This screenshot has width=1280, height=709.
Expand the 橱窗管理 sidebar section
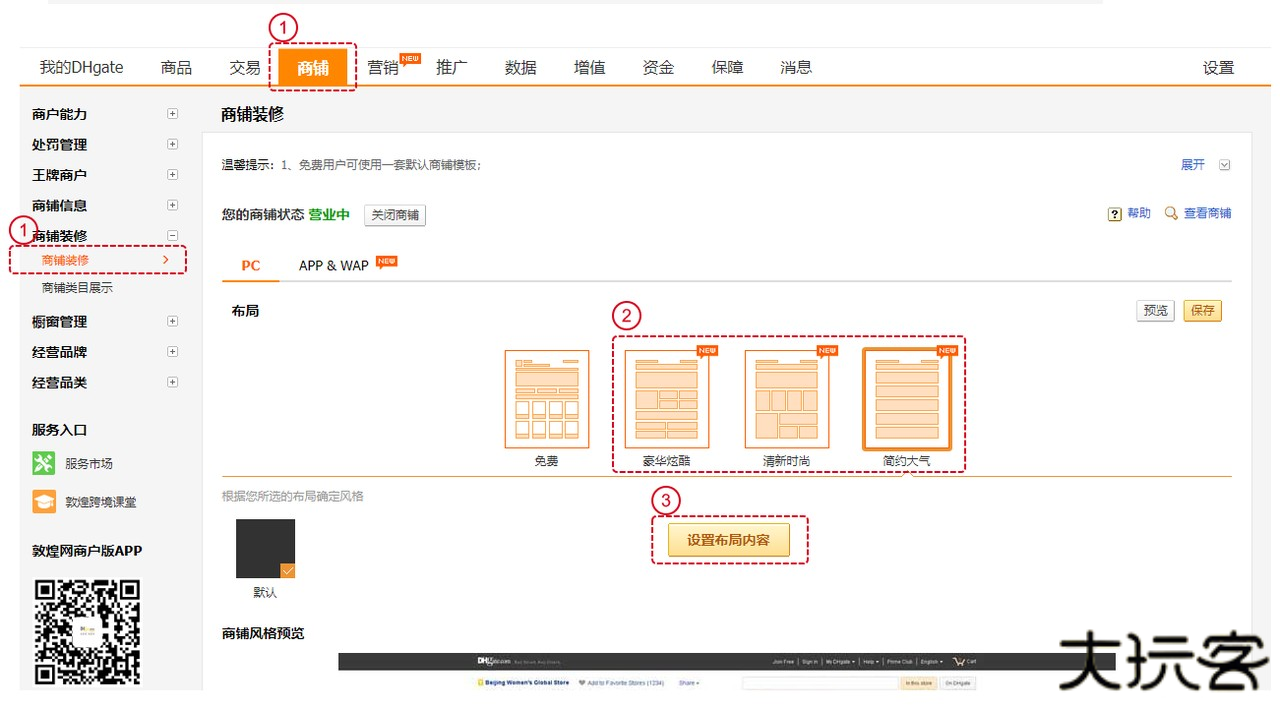pos(172,321)
